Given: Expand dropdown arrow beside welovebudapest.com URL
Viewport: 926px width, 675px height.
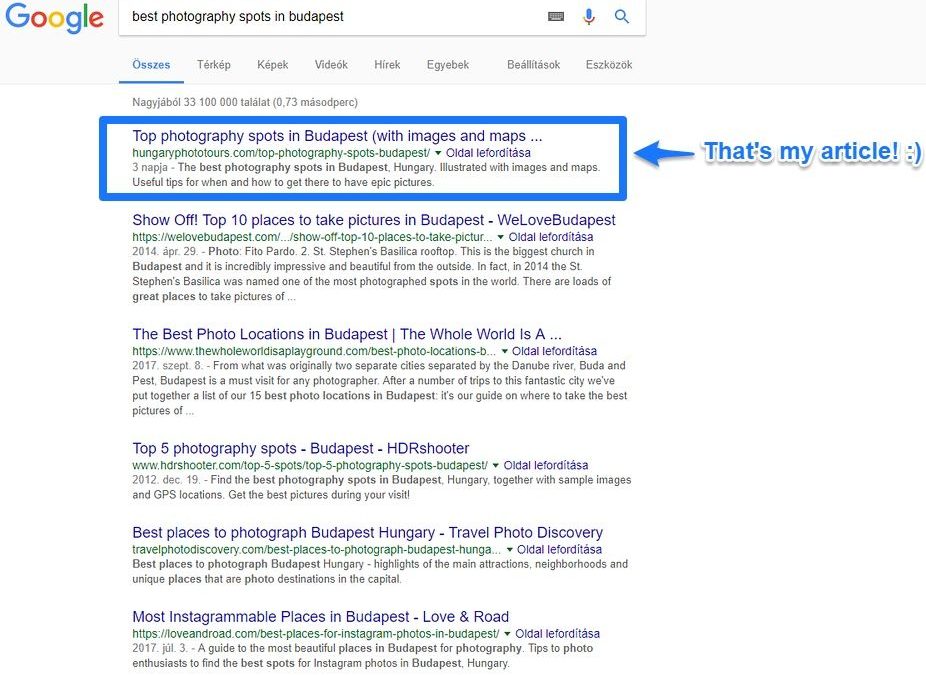Looking at the screenshot, I should pyautogui.click(x=501, y=237).
